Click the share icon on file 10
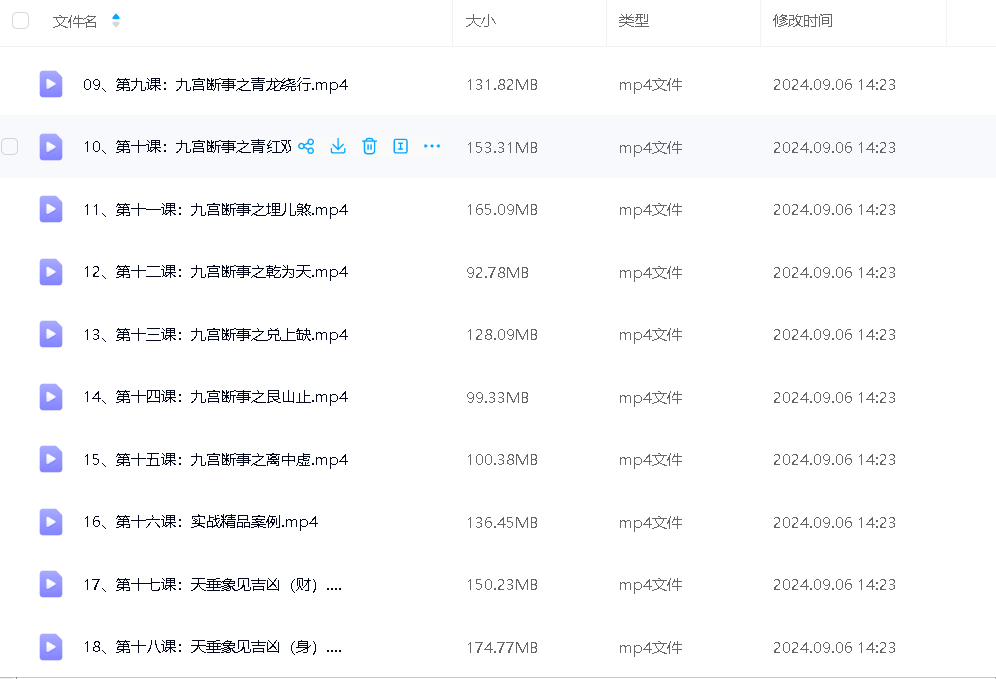Image resolution: width=996 pixels, height=679 pixels. click(306, 147)
